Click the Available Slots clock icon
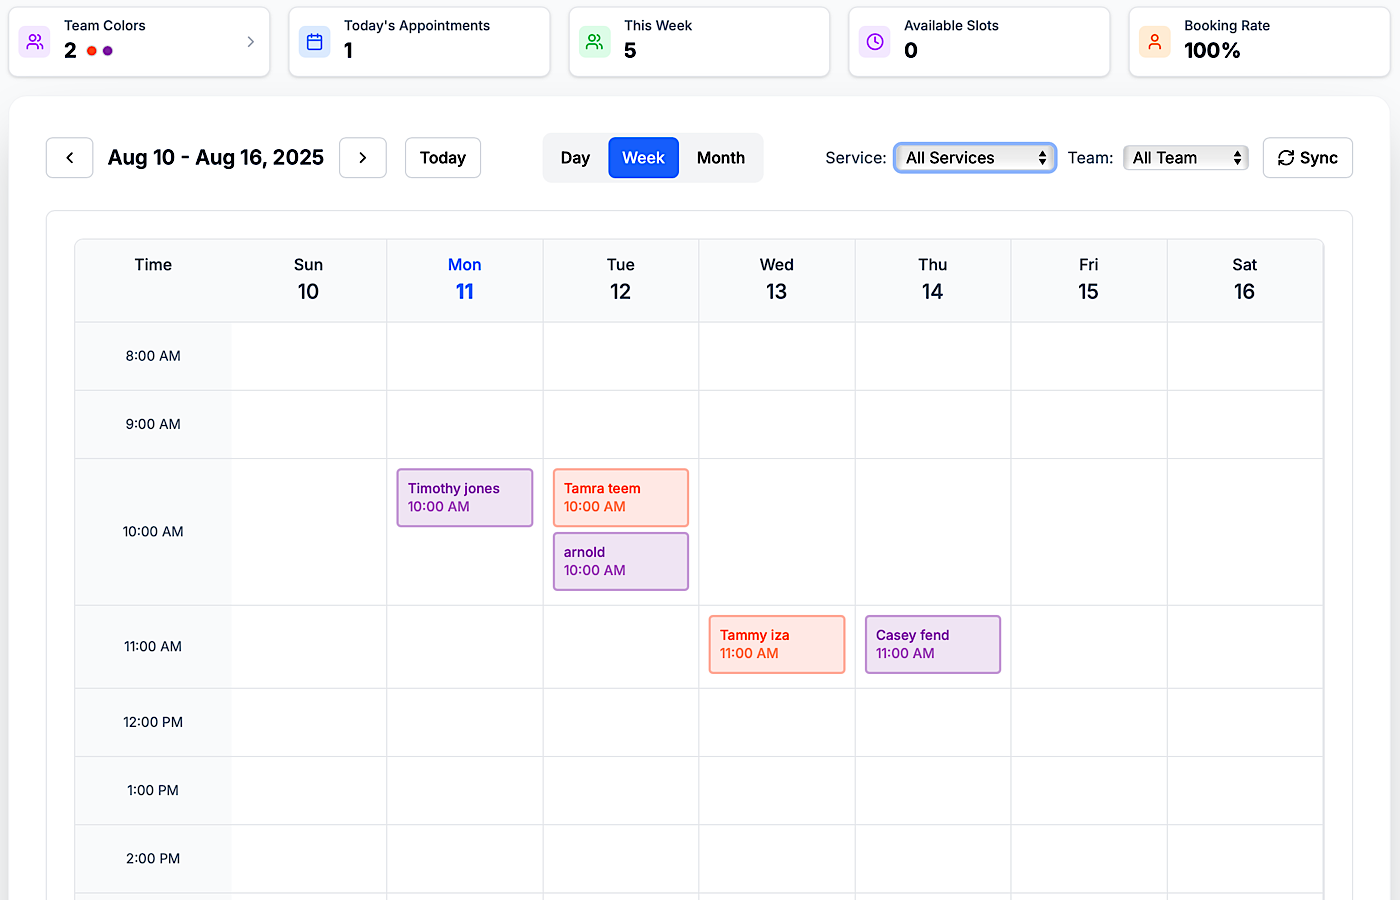Viewport: 1400px width, 900px height. coord(874,41)
